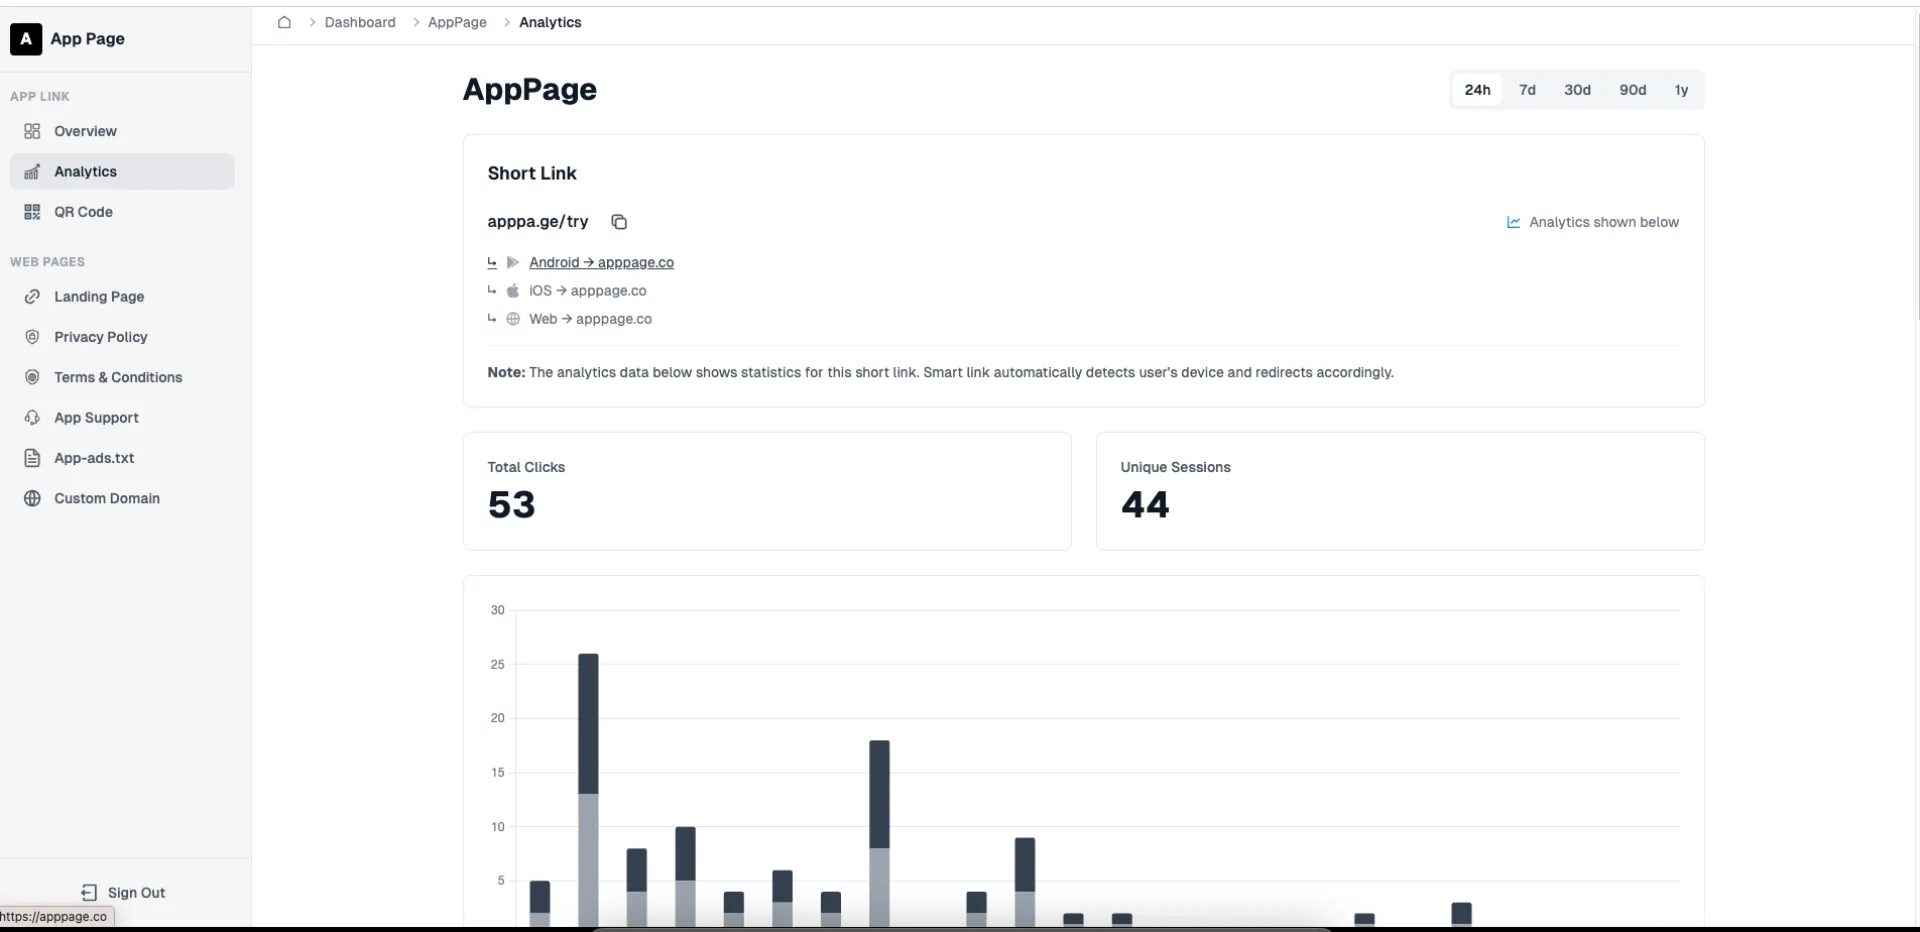Click the Analytics chart icon in sidebar
The height and width of the screenshot is (932, 1920).
[x=32, y=172]
